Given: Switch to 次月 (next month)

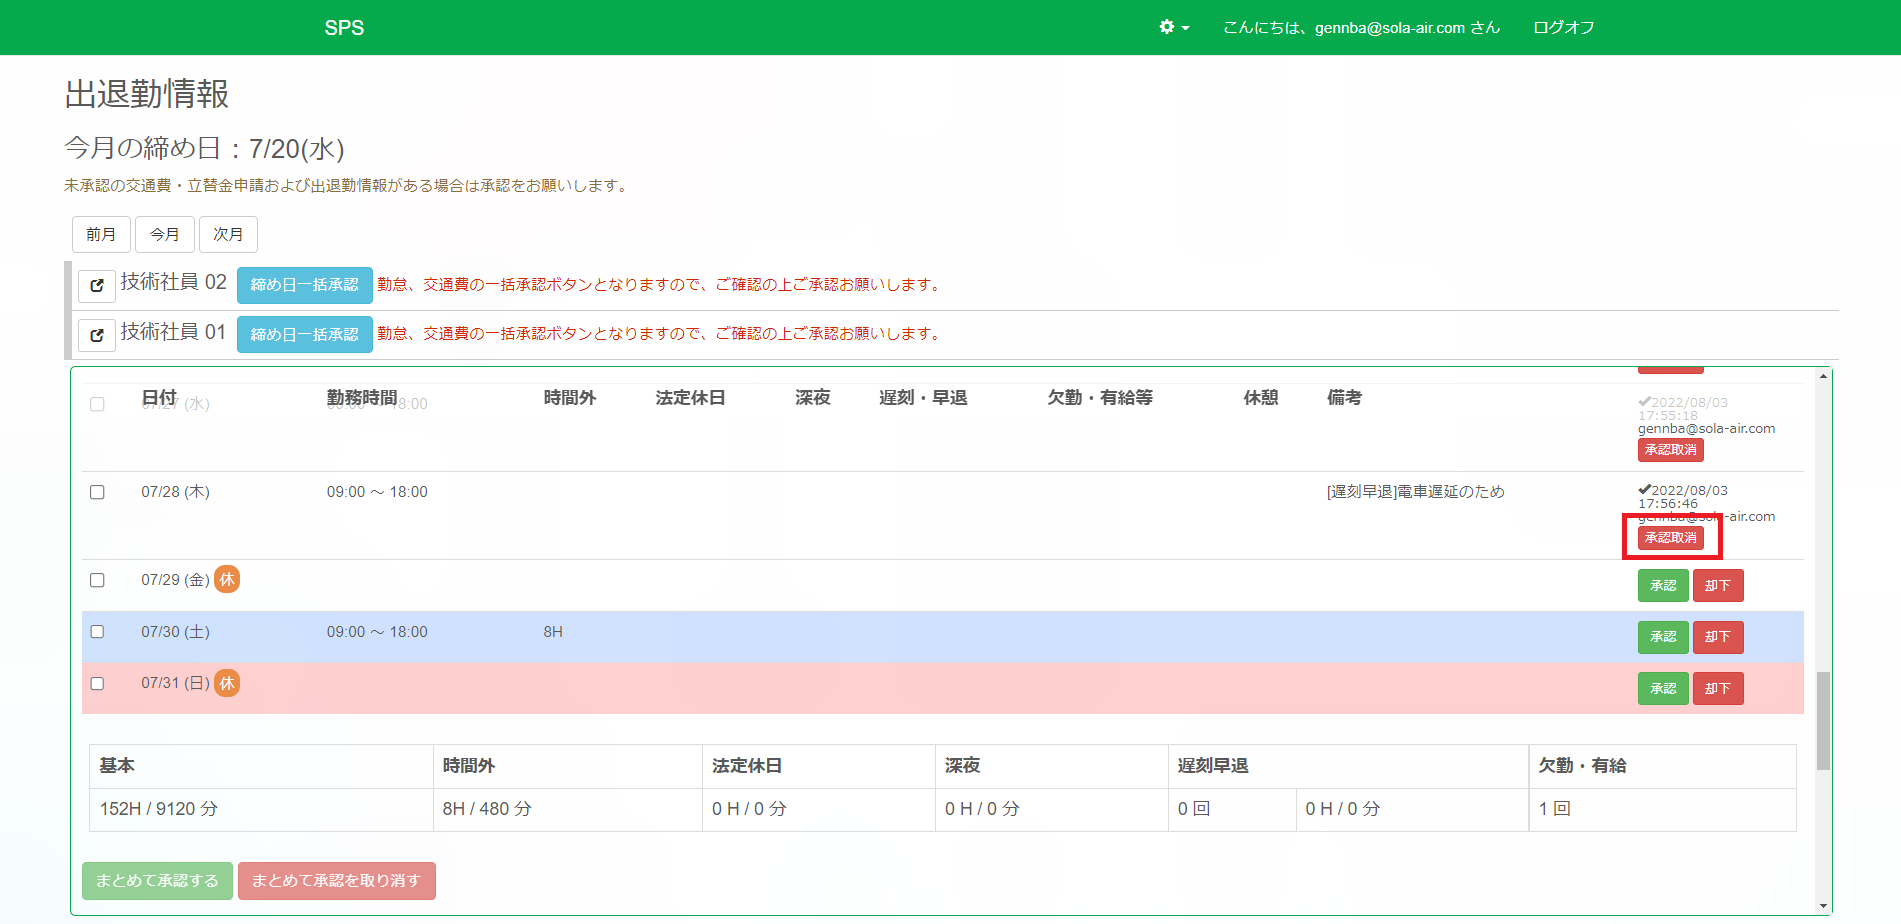Looking at the screenshot, I should click(x=228, y=234).
